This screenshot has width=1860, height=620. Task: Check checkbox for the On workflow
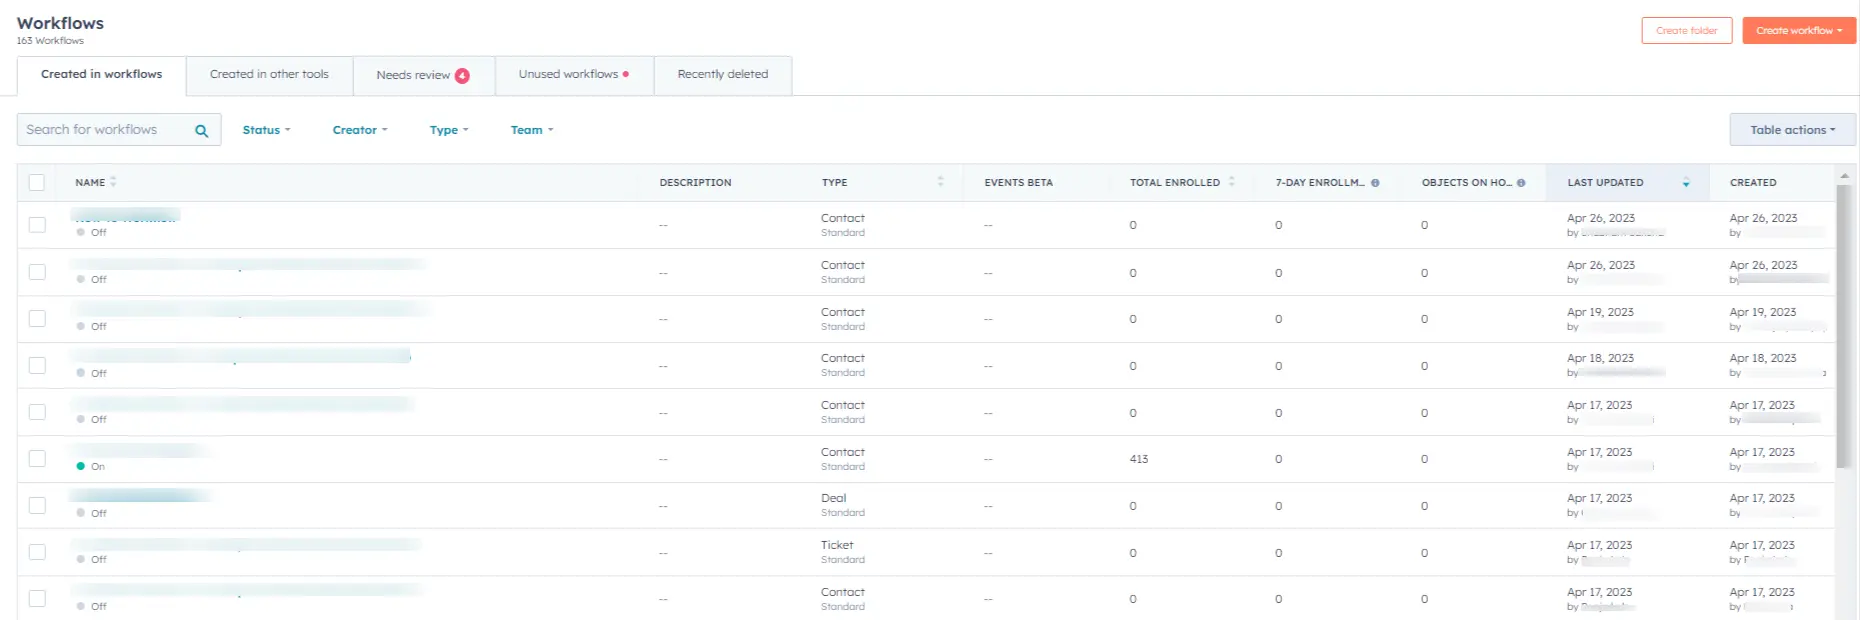tap(37, 459)
